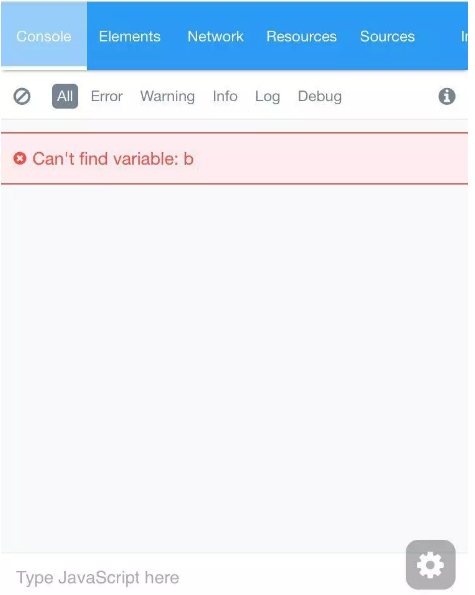Viewport: 475px width, 595px height.
Task: Open Eruda settings via the gear button
Action: 430,565
